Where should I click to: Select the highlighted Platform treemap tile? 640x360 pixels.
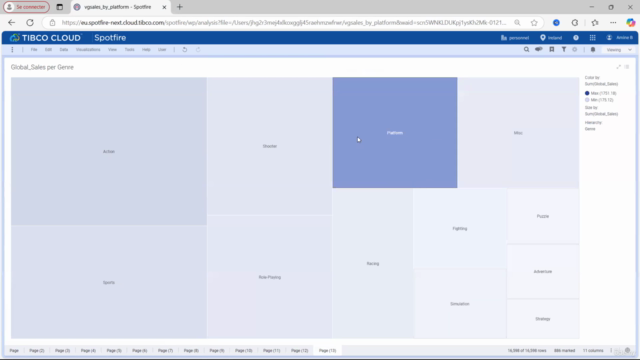(x=395, y=133)
